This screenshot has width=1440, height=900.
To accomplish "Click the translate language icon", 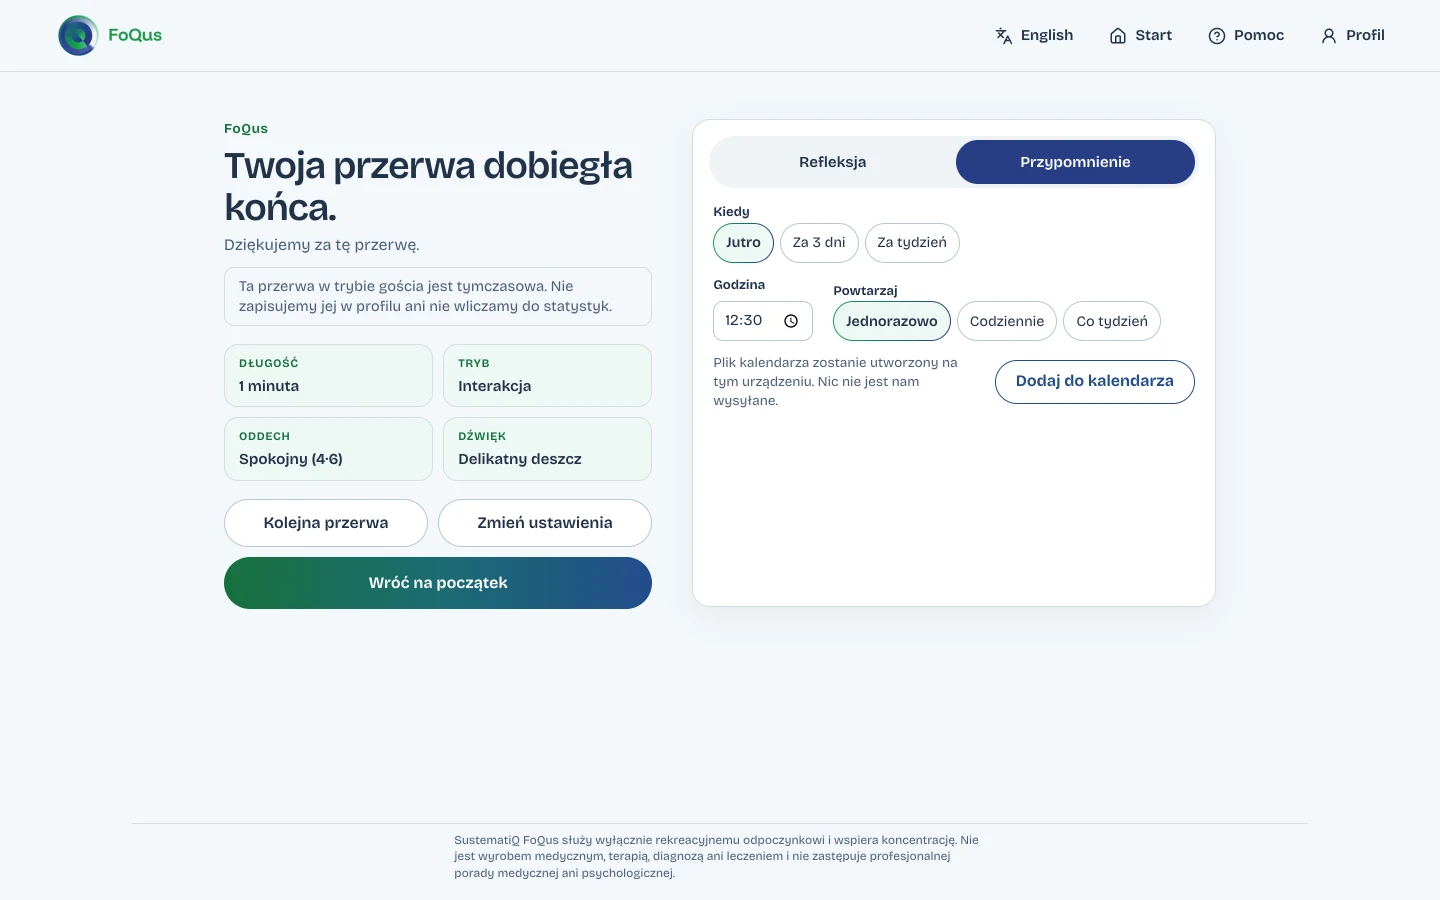I will click(x=1004, y=36).
